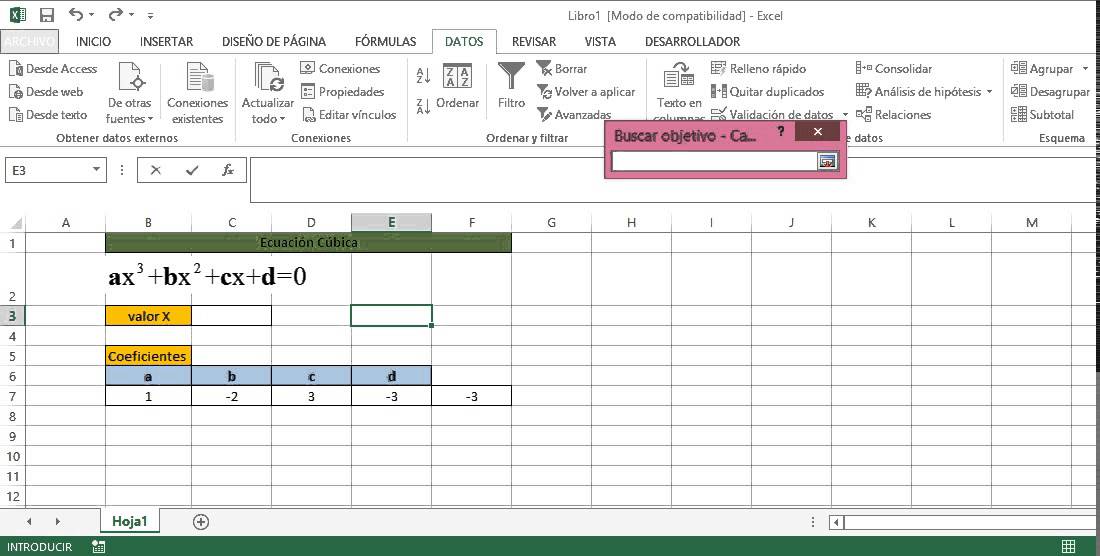Click Quitar duplicados
The width and height of the screenshot is (1100, 556).
coord(767,92)
